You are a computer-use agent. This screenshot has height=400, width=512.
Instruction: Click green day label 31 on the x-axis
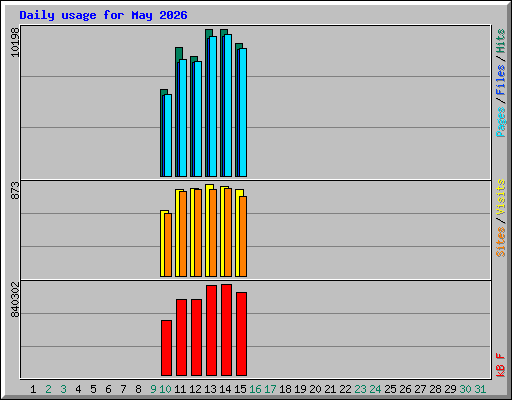(x=480, y=389)
